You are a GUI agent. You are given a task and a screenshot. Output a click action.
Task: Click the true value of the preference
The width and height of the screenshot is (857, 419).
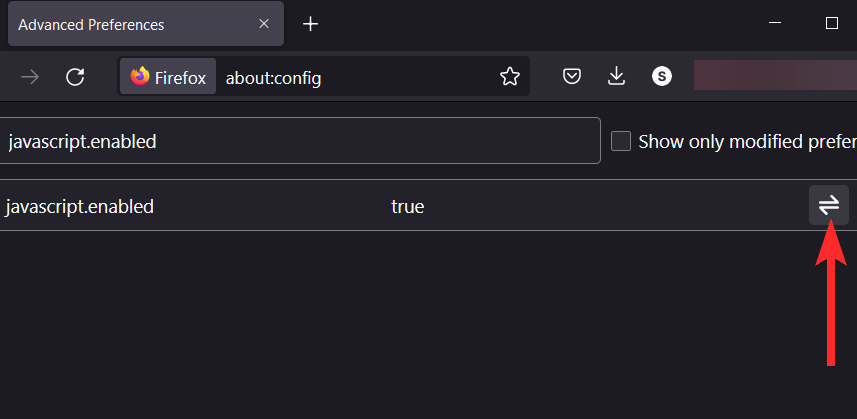pyautogui.click(x=407, y=207)
